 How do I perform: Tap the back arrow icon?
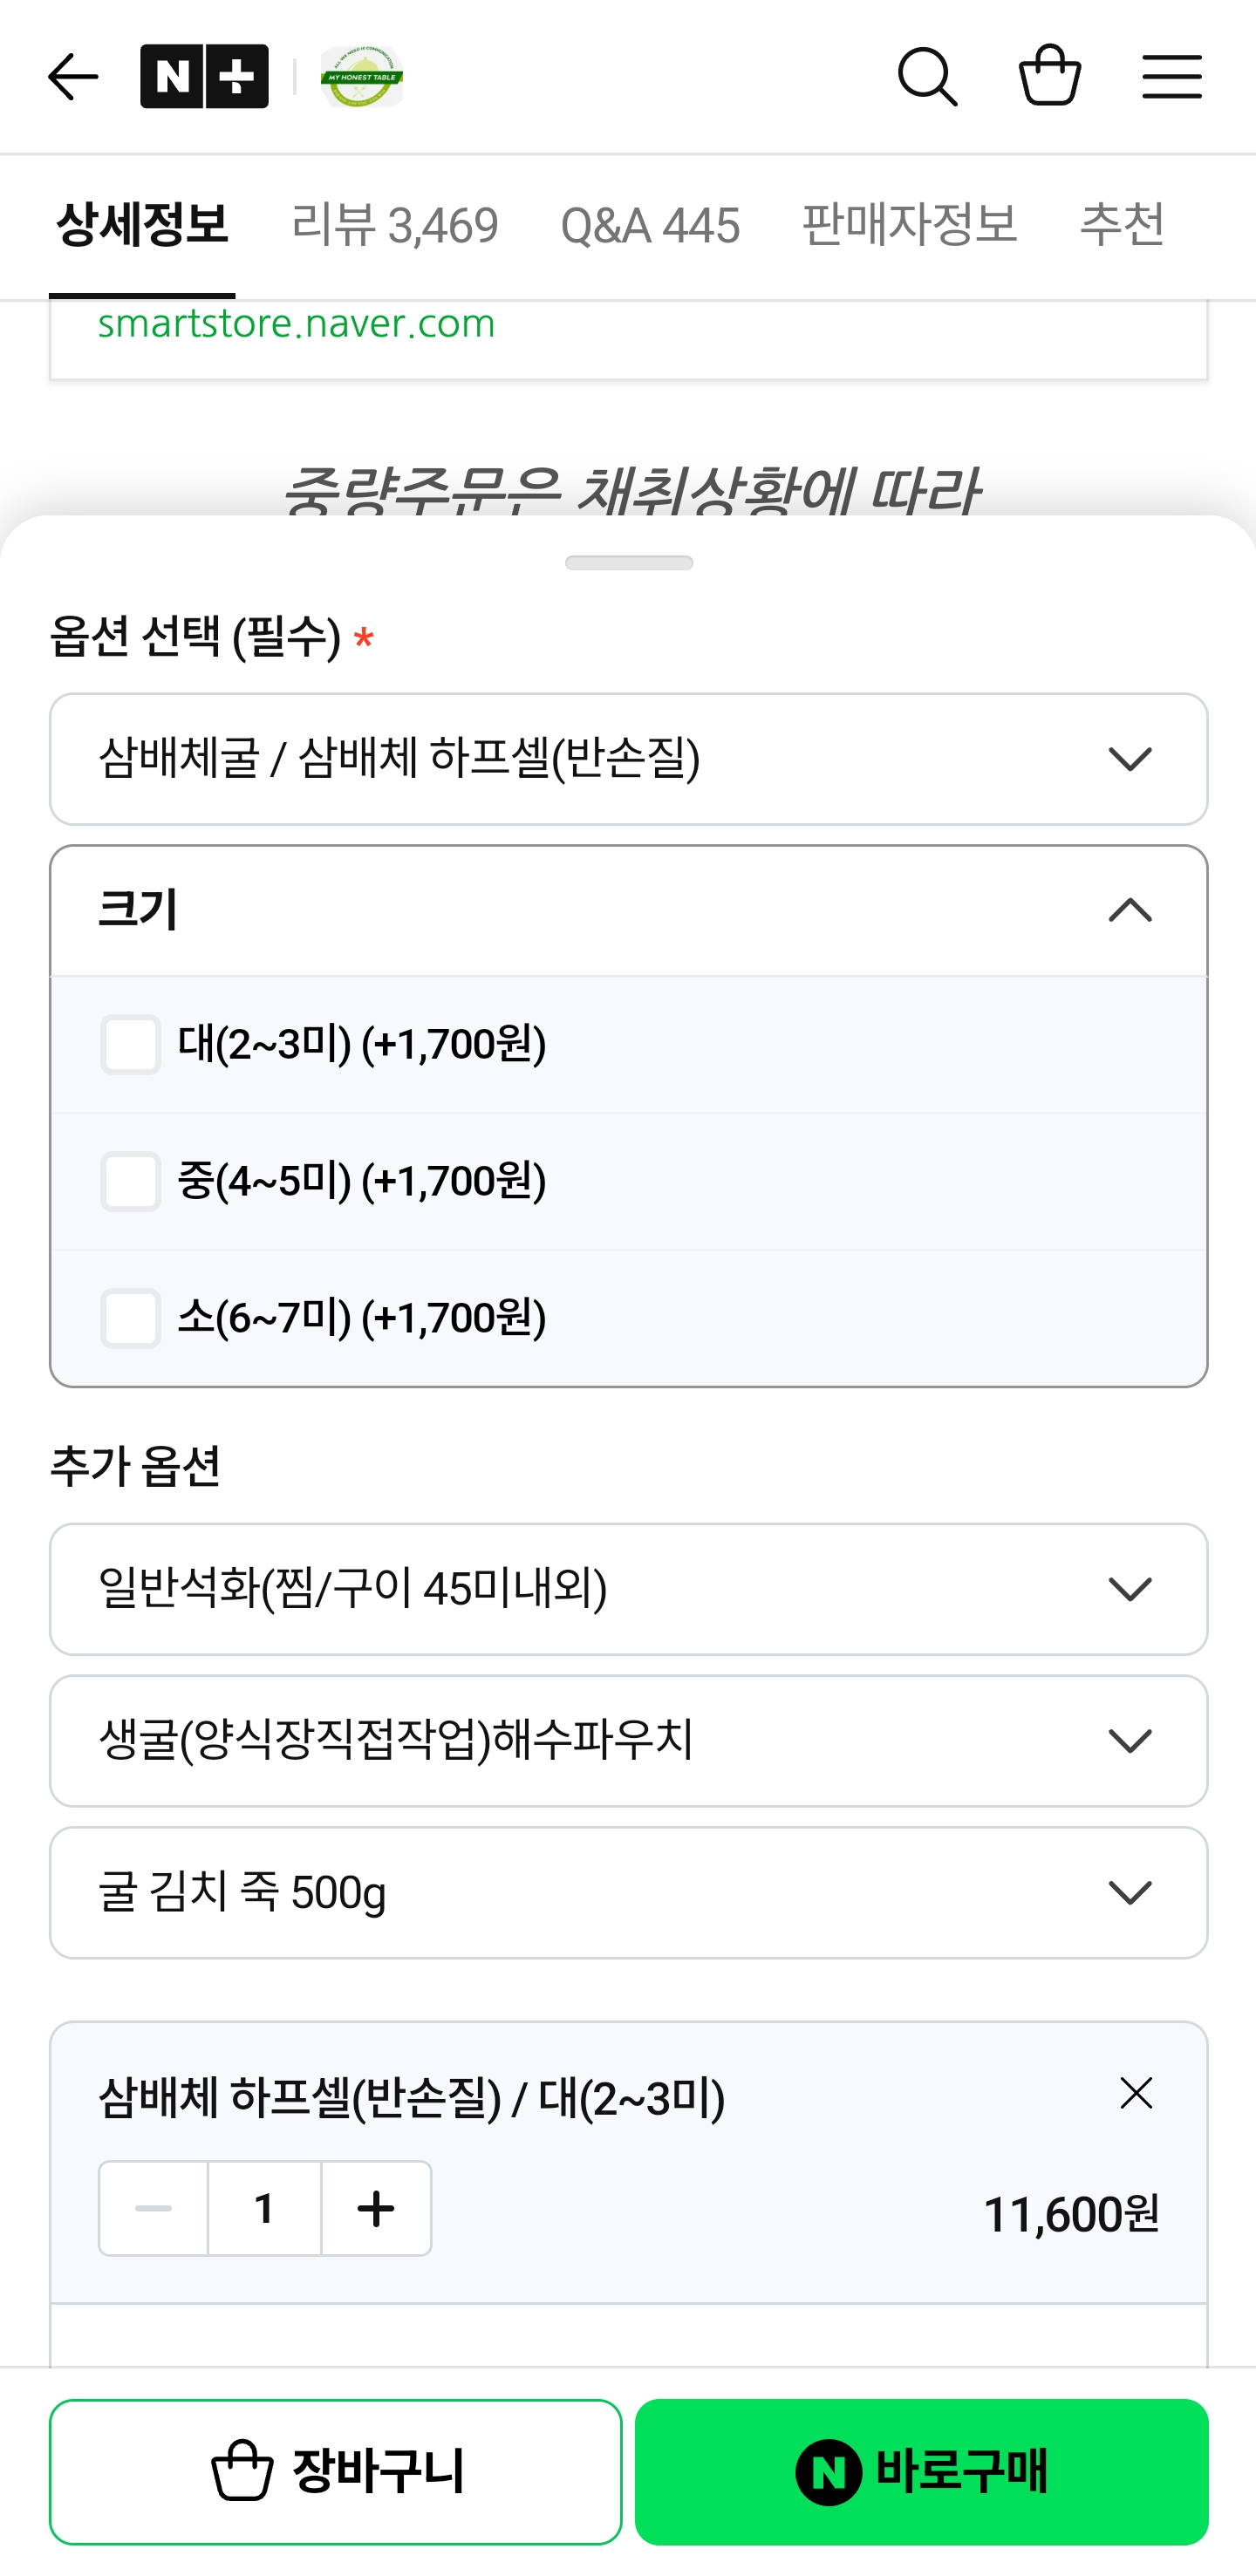[x=73, y=77]
